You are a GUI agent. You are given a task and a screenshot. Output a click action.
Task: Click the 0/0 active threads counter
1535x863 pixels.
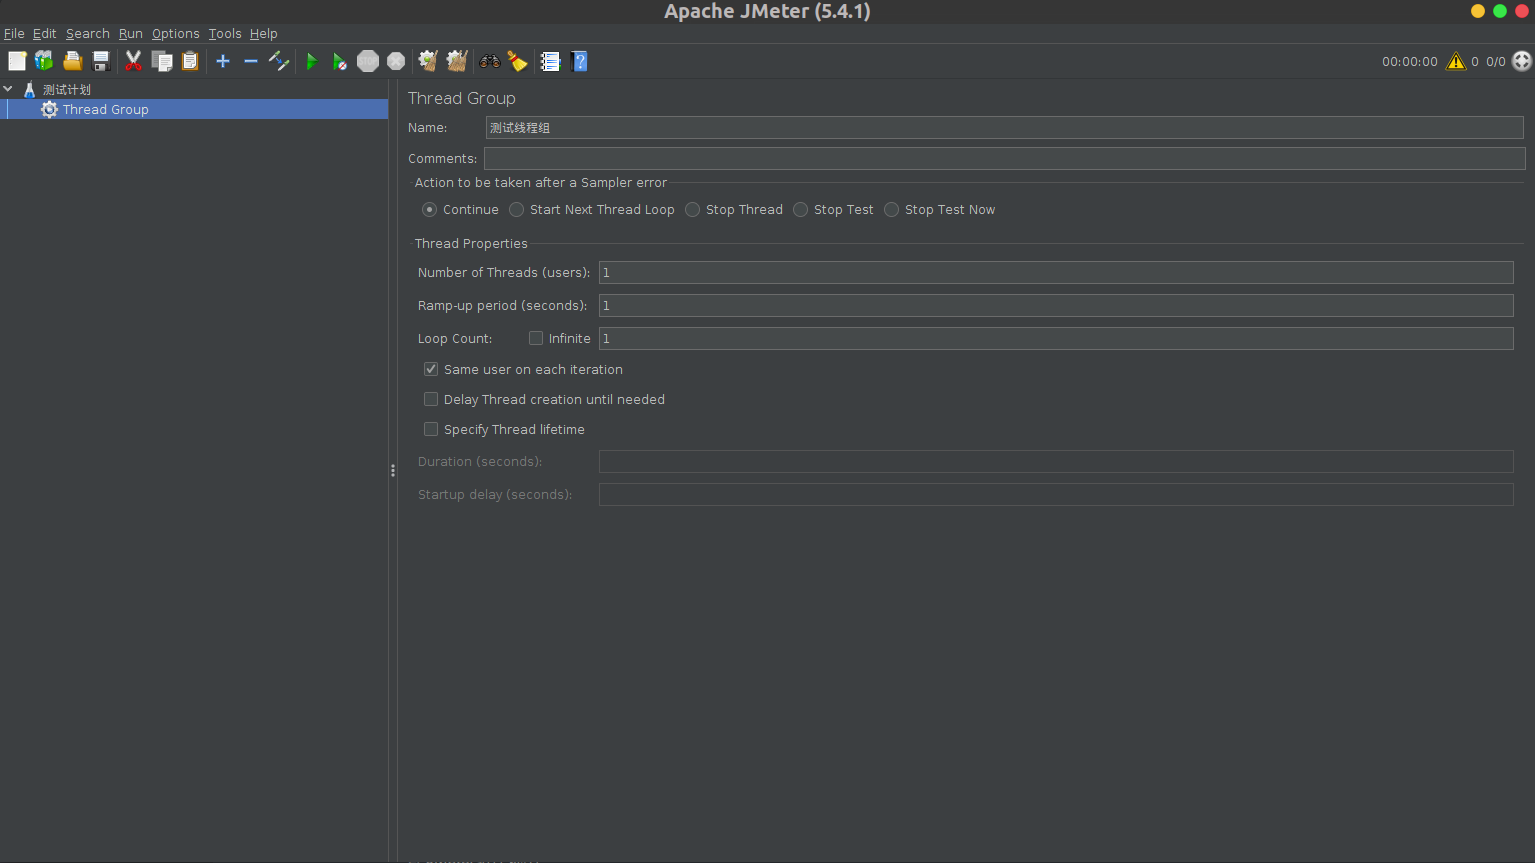coord(1496,61)
